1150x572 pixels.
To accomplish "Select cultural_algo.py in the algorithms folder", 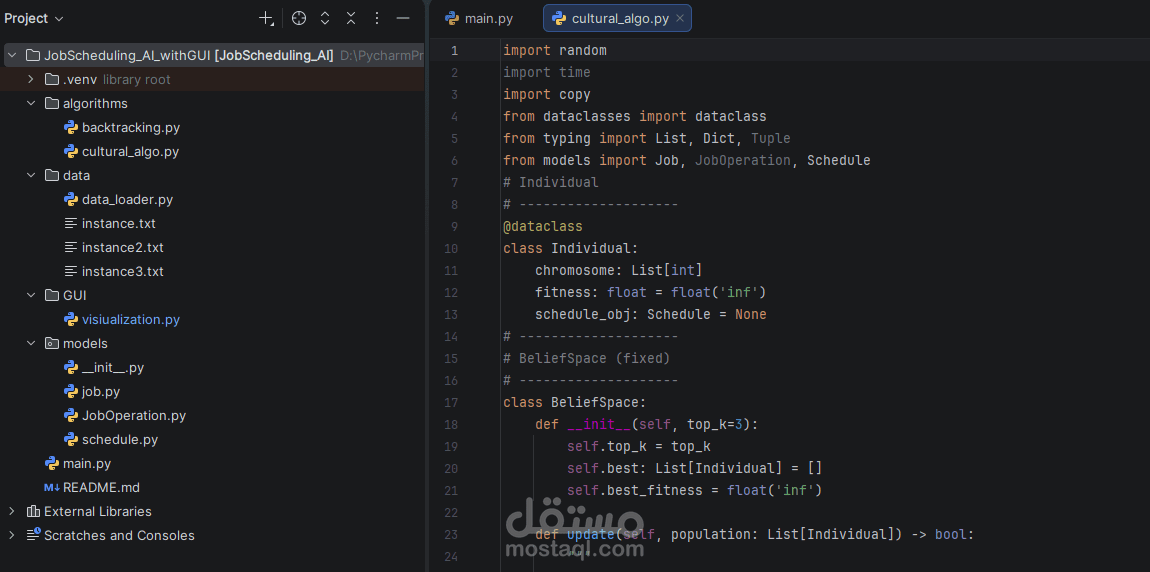I will 131,152.
